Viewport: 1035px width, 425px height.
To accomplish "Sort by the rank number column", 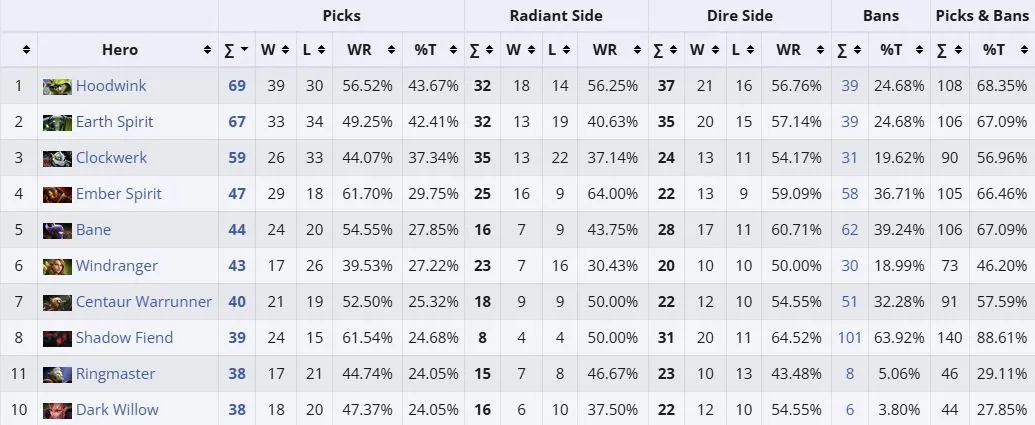I will pyautogui.click(x=19, y=49).
